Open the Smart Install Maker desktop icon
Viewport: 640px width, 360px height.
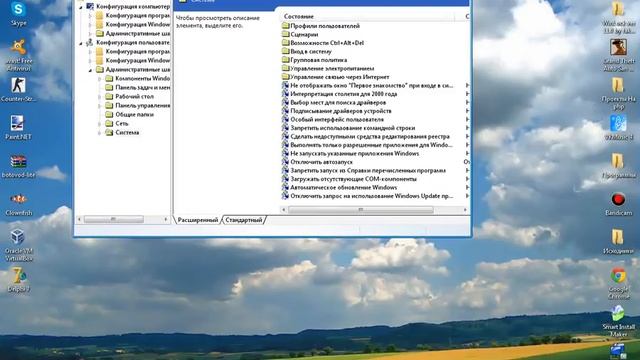[619, 321]
